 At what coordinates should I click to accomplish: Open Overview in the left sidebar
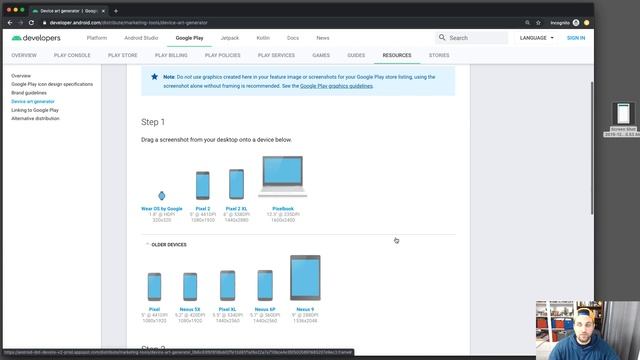click(x=21, y=76)
